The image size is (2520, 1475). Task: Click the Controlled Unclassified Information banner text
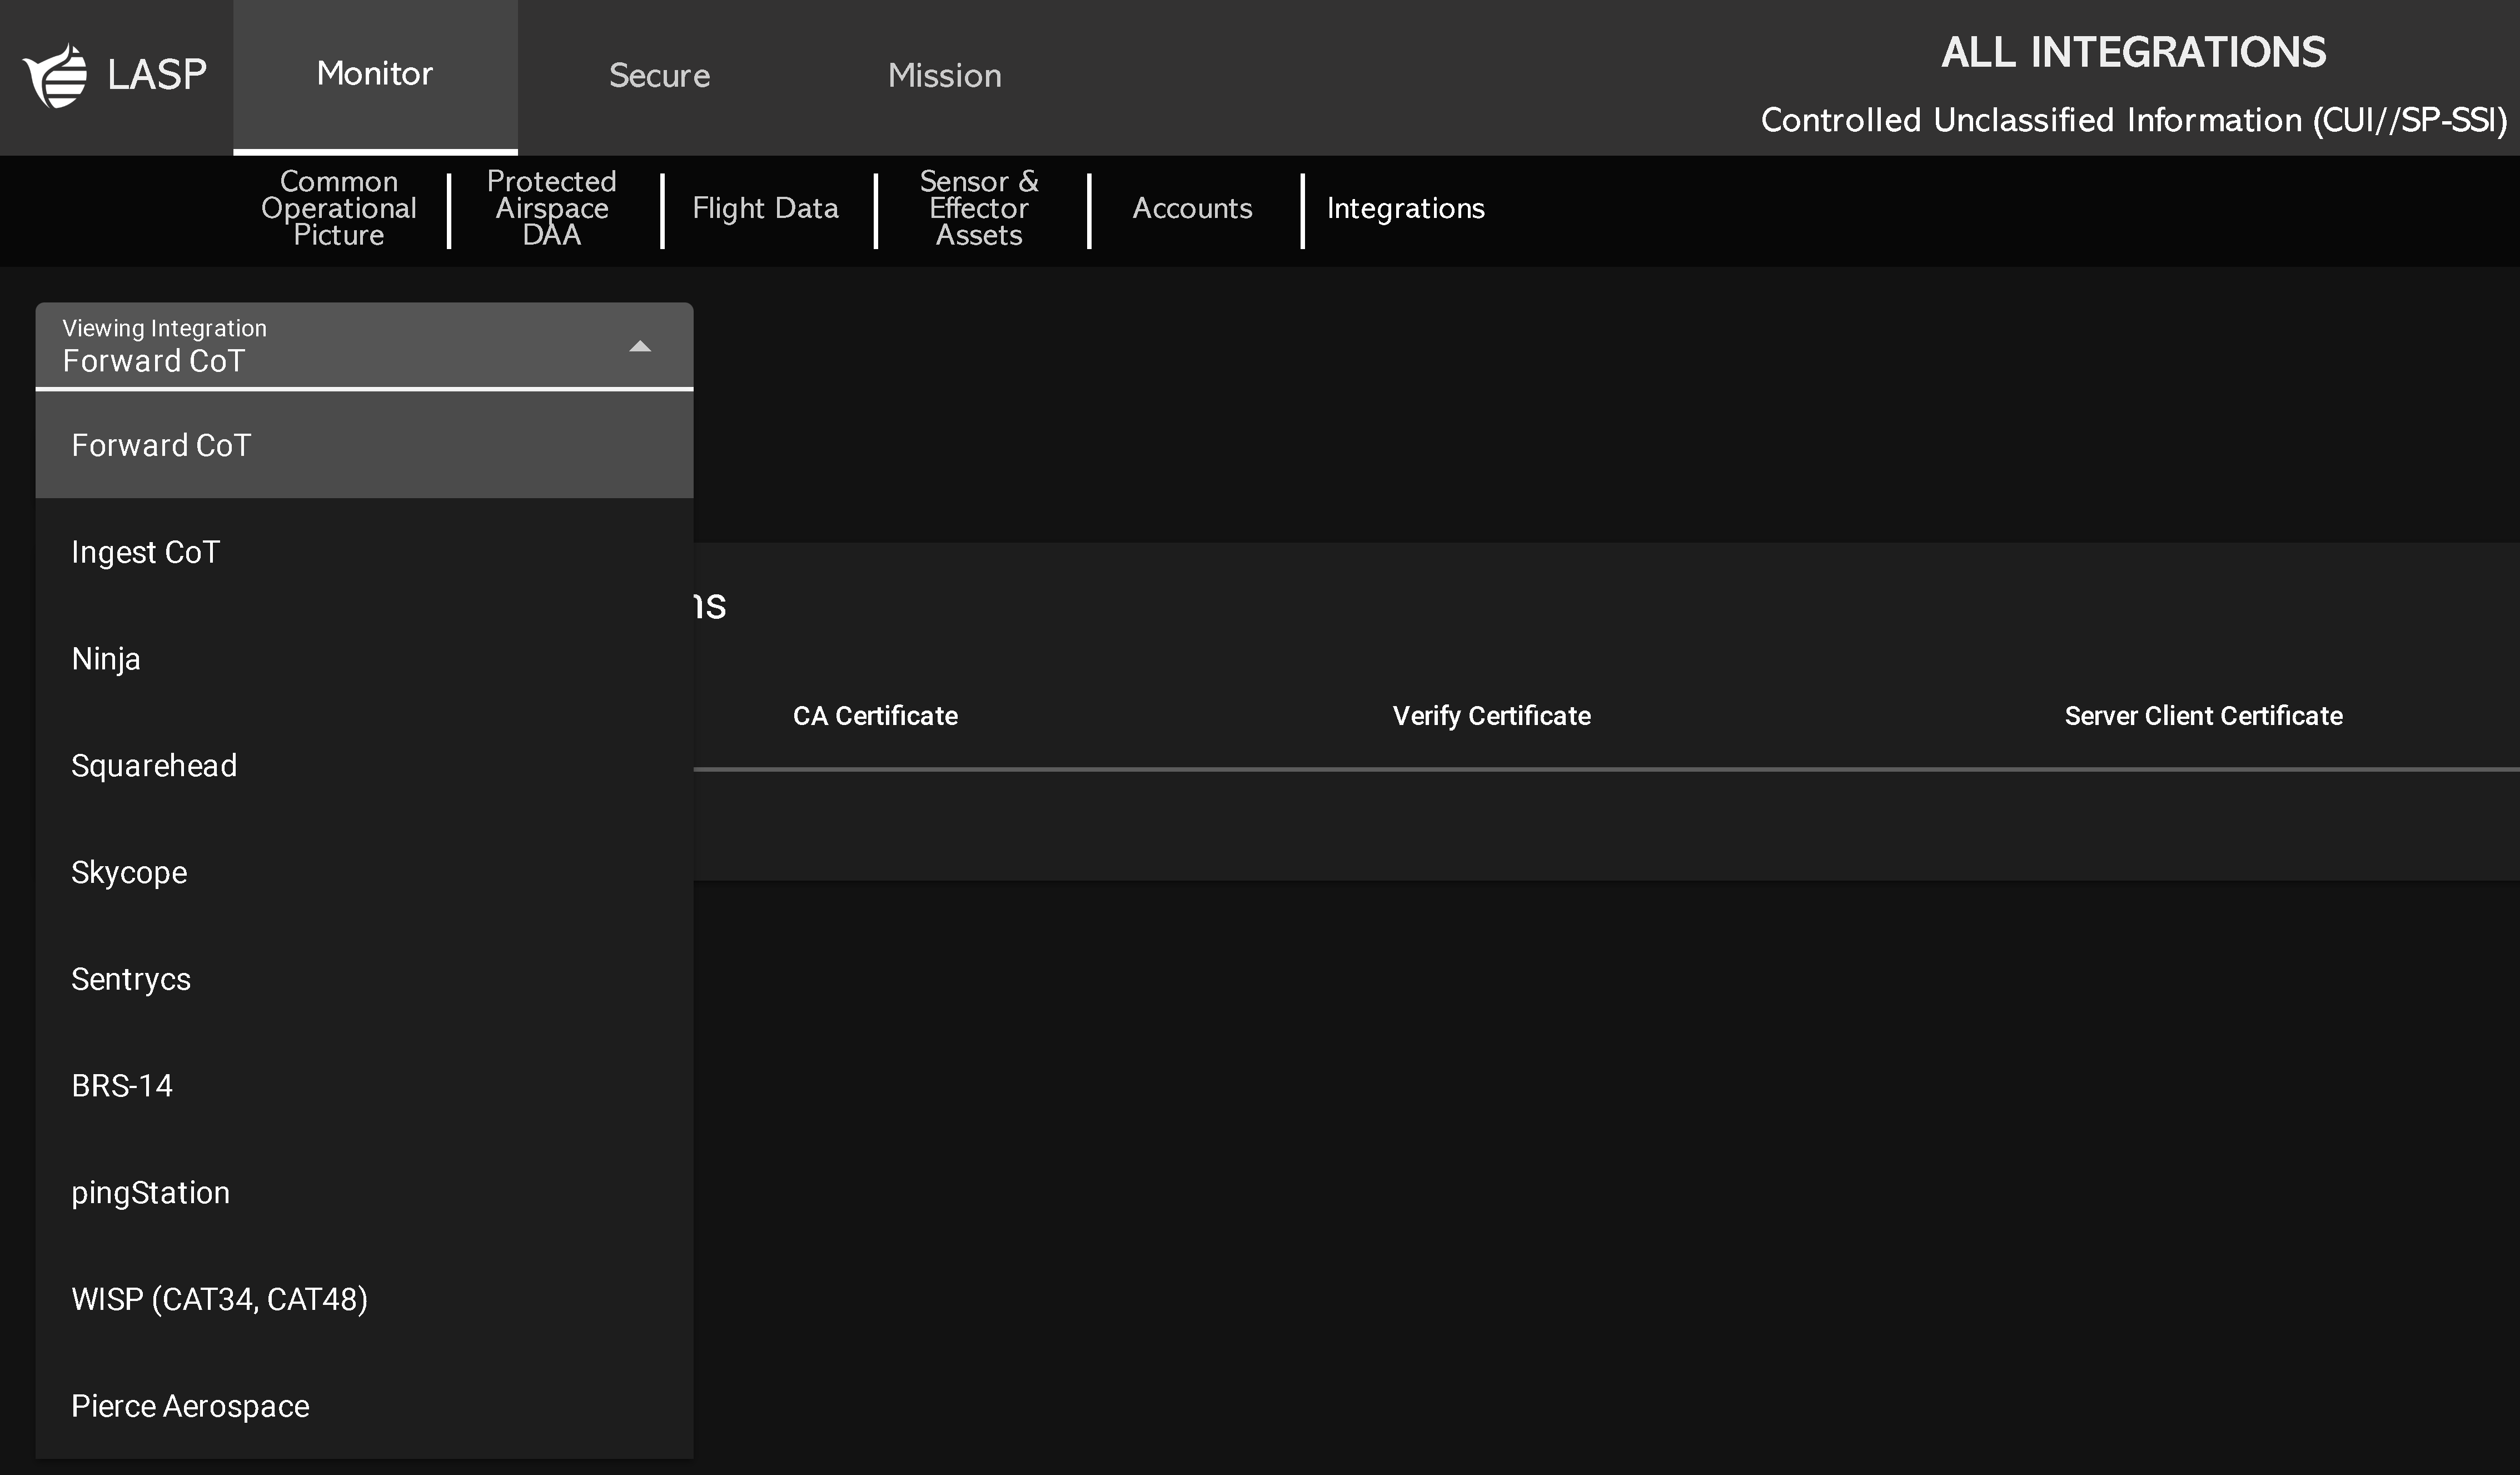(x=2133, y=120)
